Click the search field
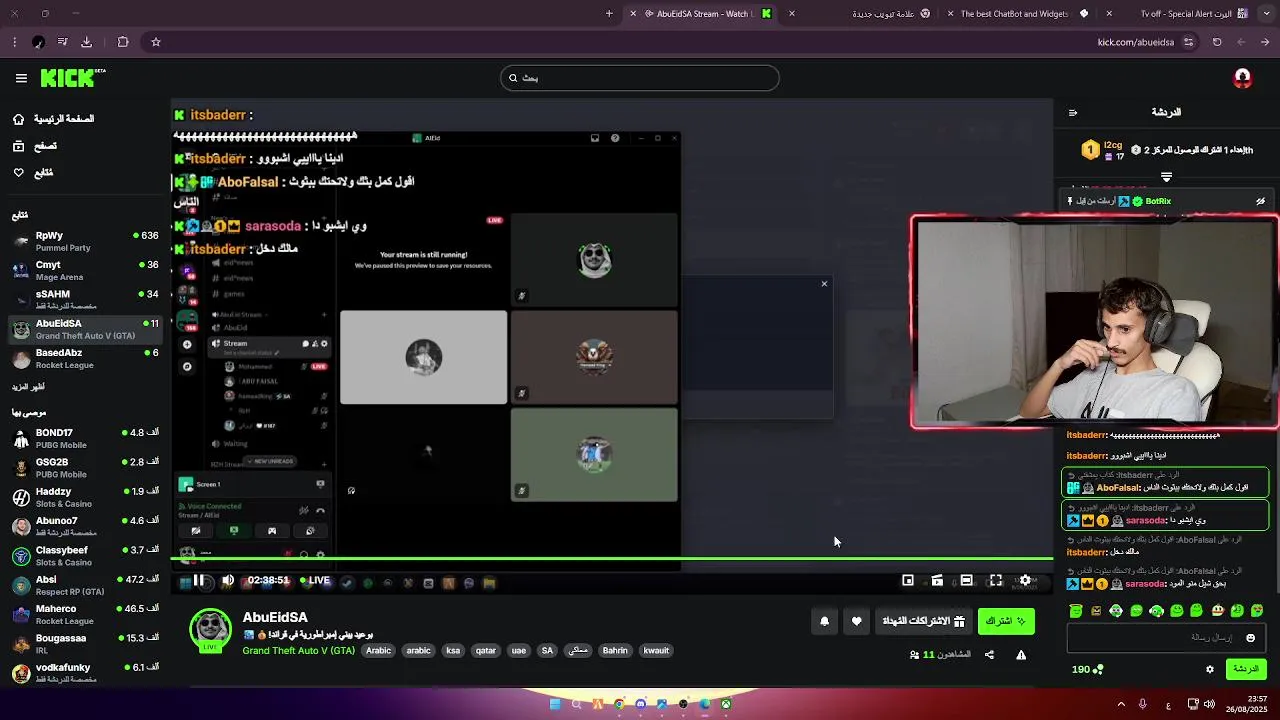 pos(640,78)
